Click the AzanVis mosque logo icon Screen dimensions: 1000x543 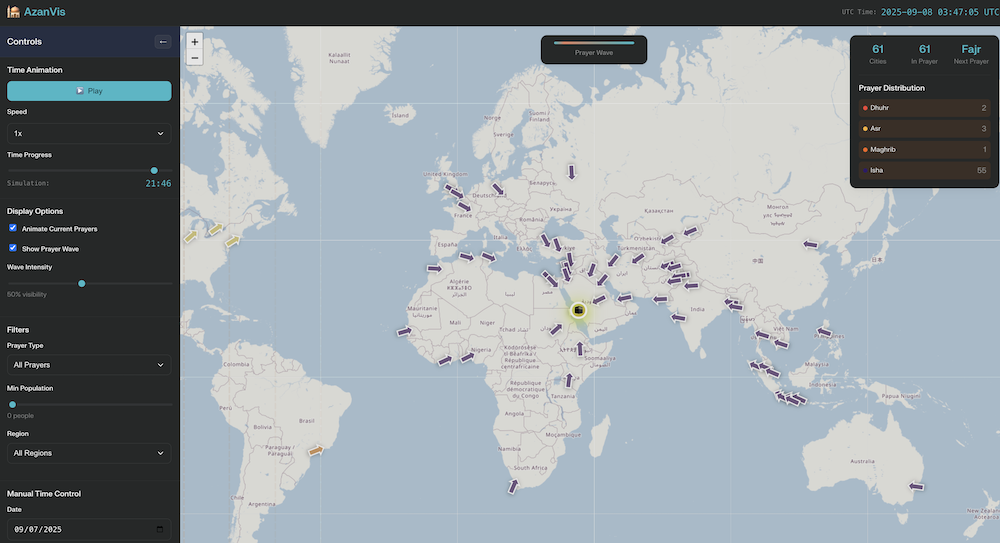click(13, 12)
